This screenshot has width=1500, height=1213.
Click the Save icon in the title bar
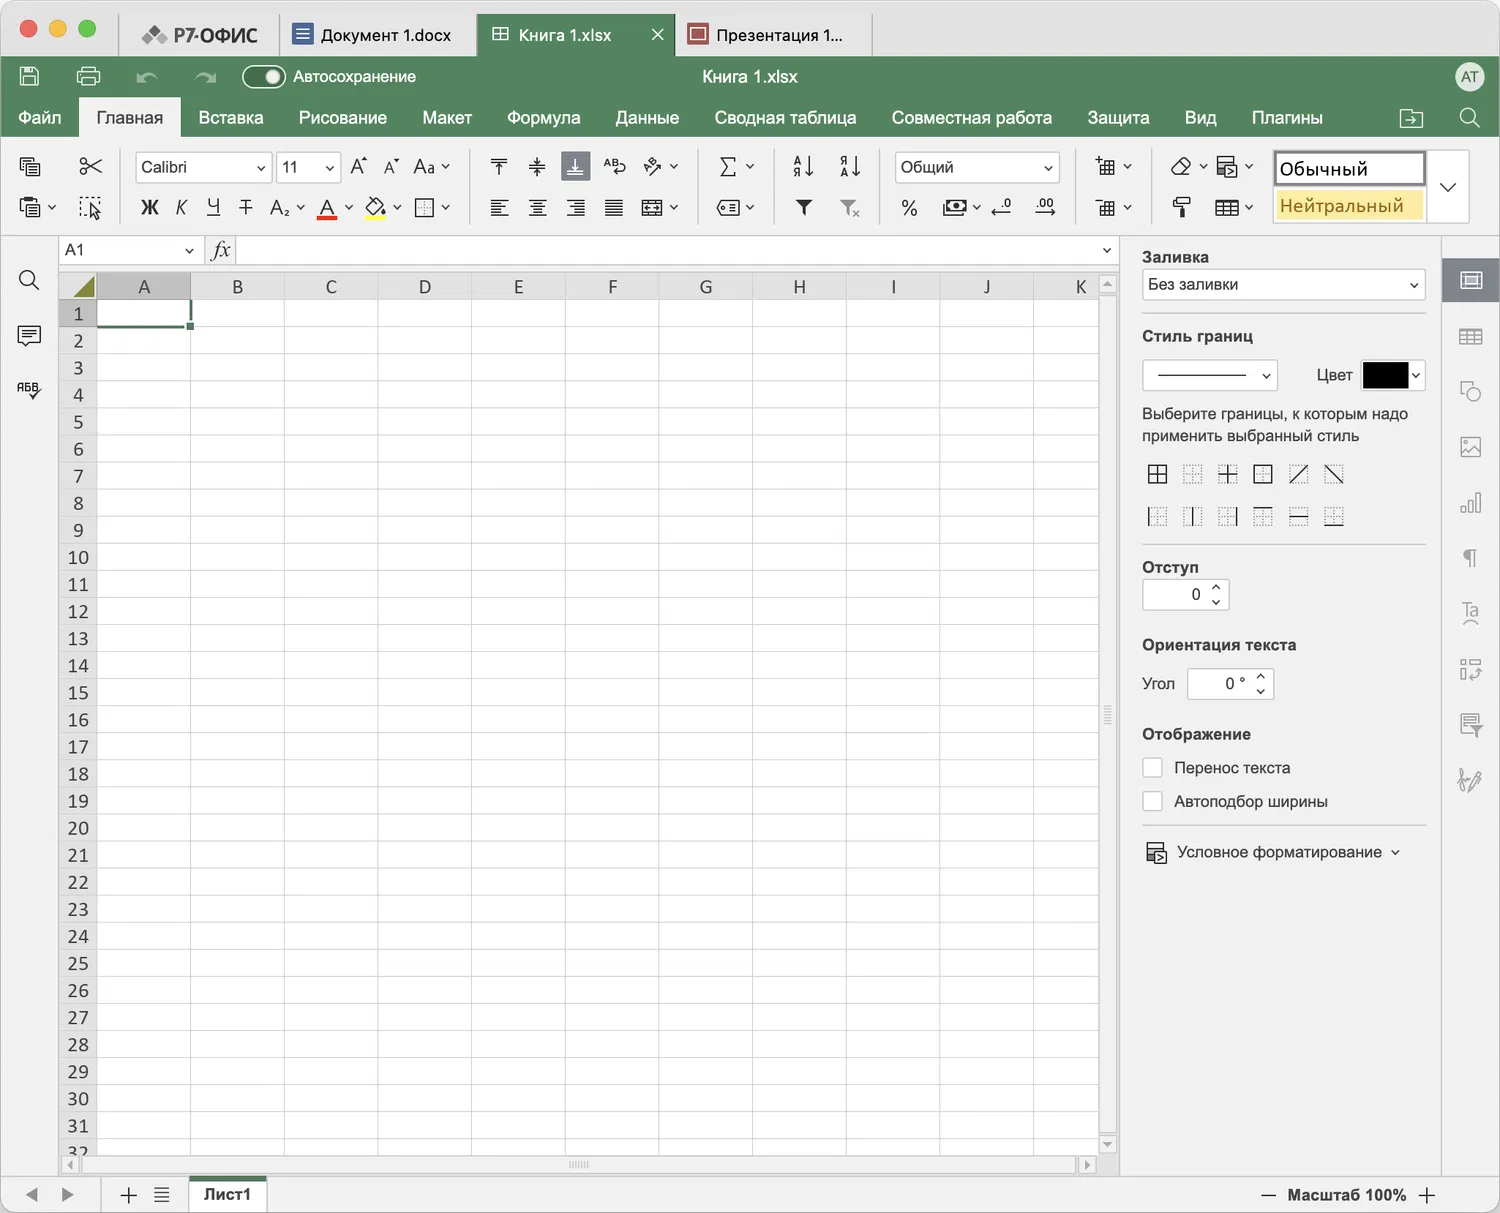click(29, 76)
